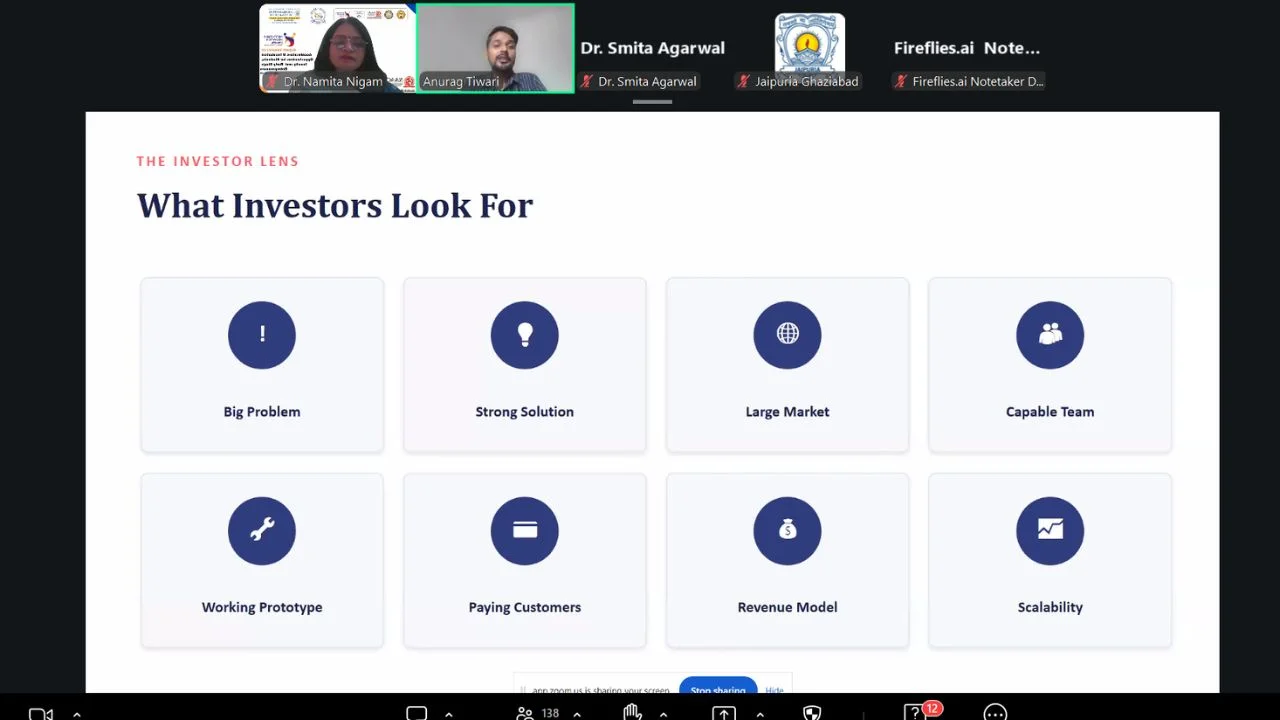Click the Hide link in sharing bar

[775, 690]
